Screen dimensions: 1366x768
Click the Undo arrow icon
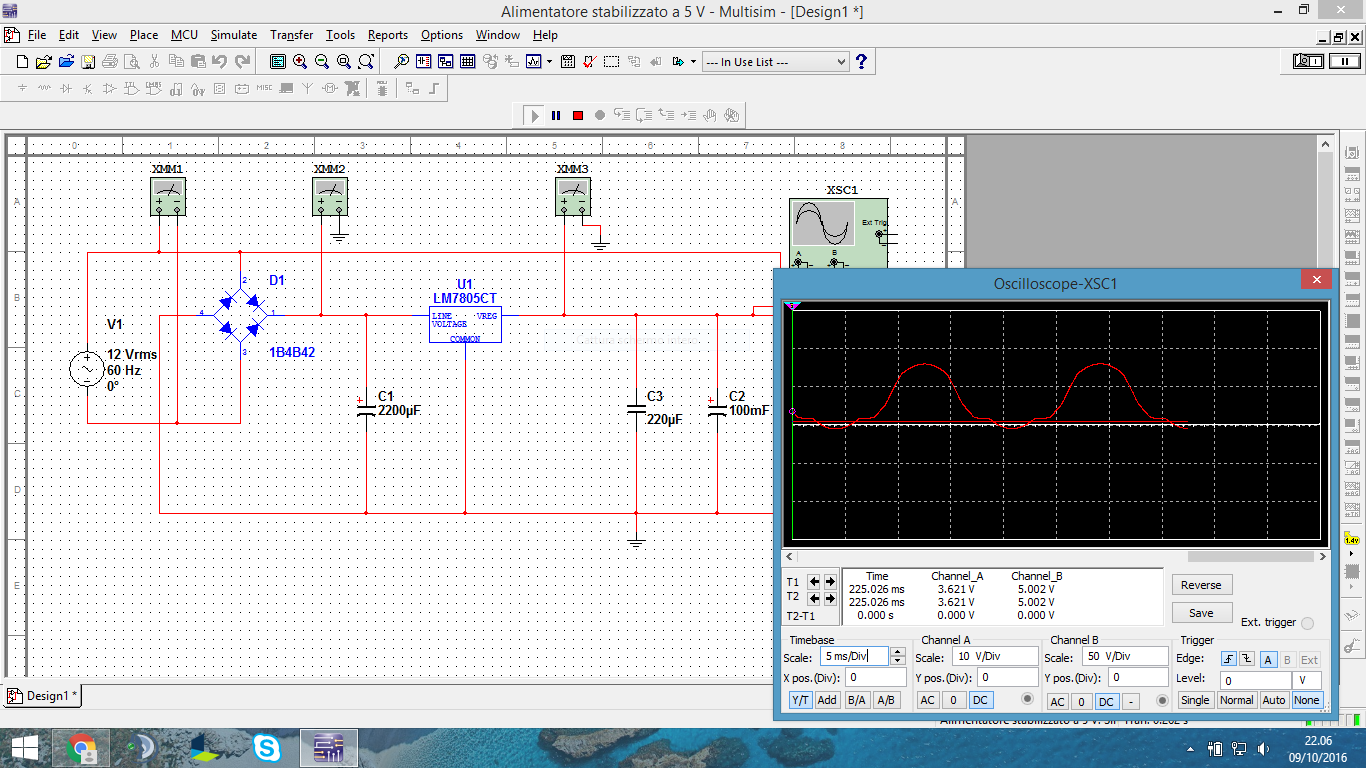pyautogui.click(x=220, y=62)
